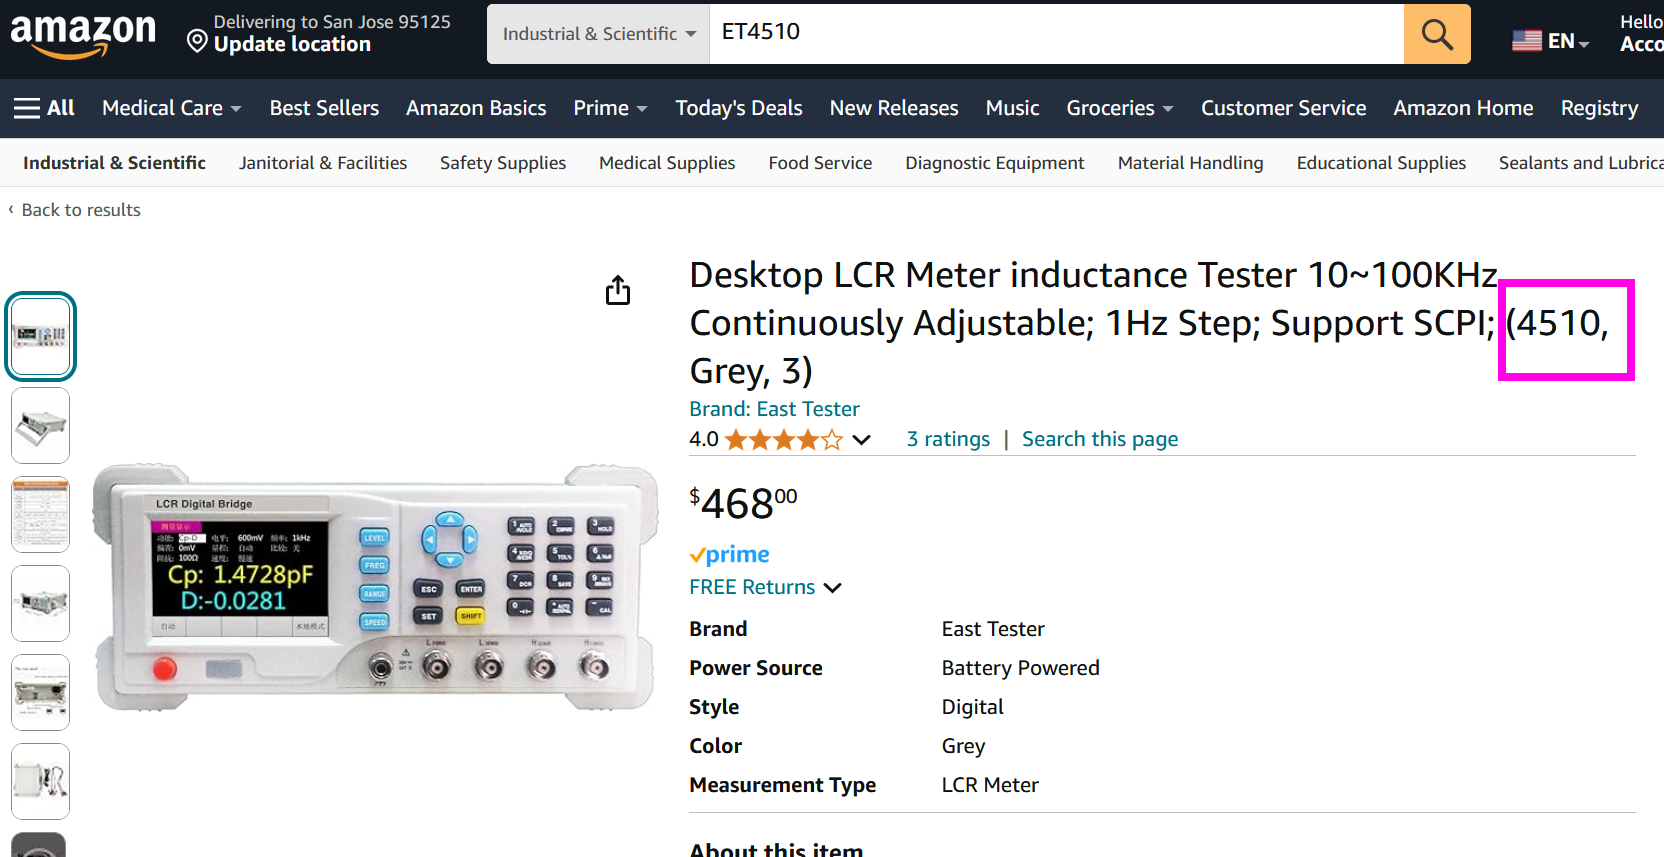The width and height of the screenshot is (1664, 857).
Task: Select the second product thumbnail image
Action: 40,425
